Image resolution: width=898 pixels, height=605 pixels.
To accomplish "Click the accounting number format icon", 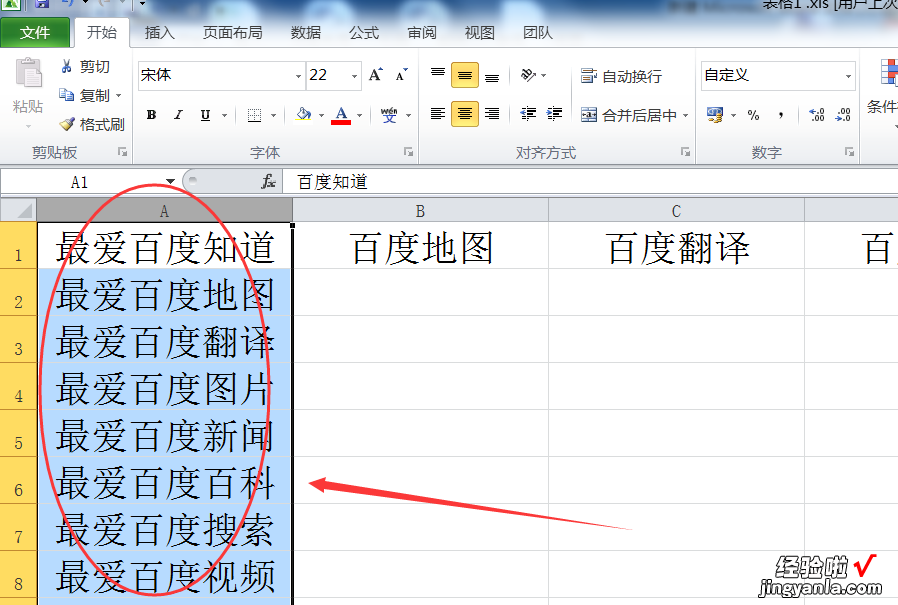I will click(715, 115).
